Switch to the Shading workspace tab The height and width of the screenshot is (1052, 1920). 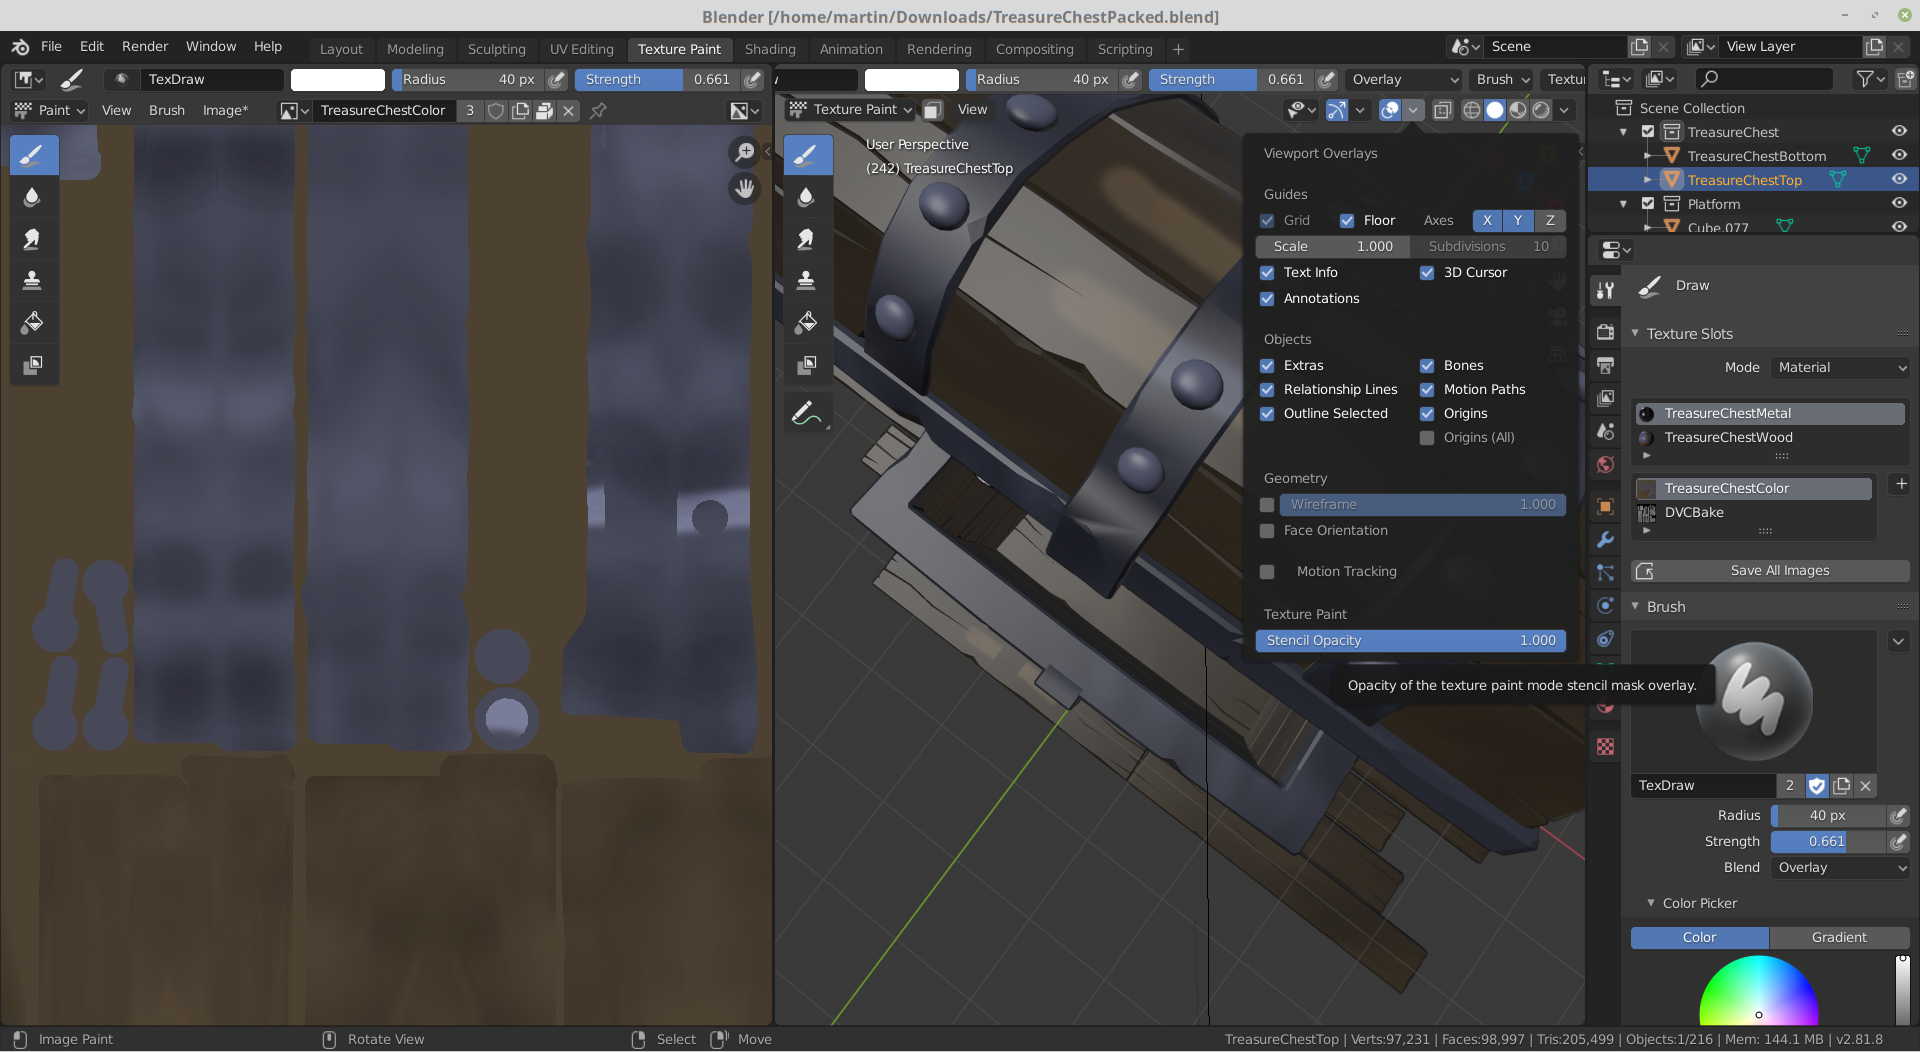pos(770,49)
